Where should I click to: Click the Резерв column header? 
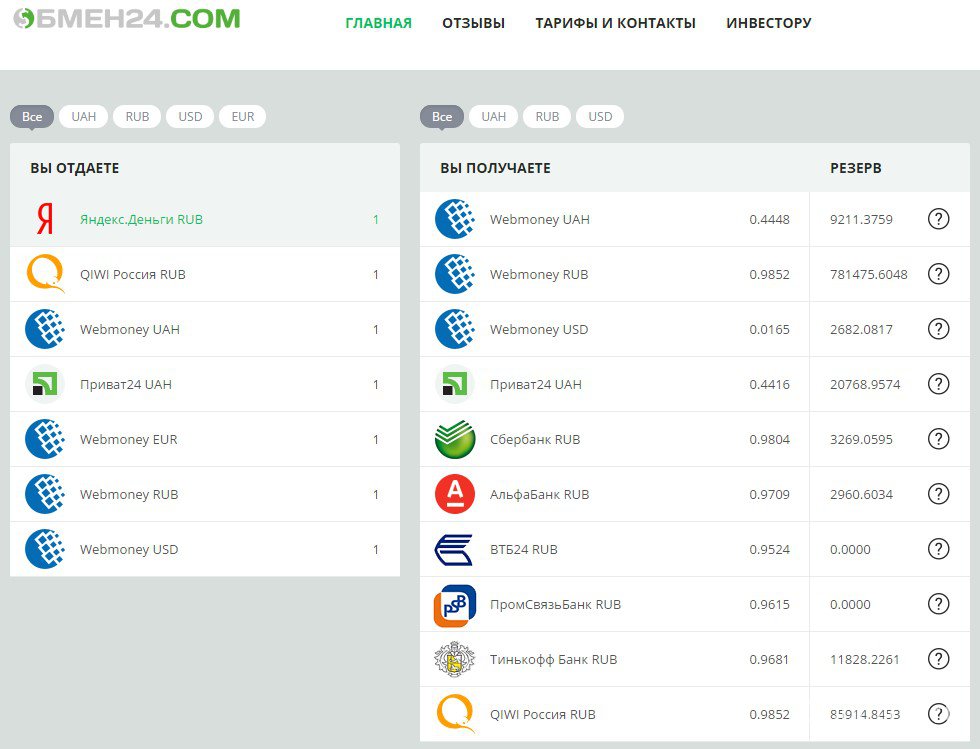tap(856, 168)
